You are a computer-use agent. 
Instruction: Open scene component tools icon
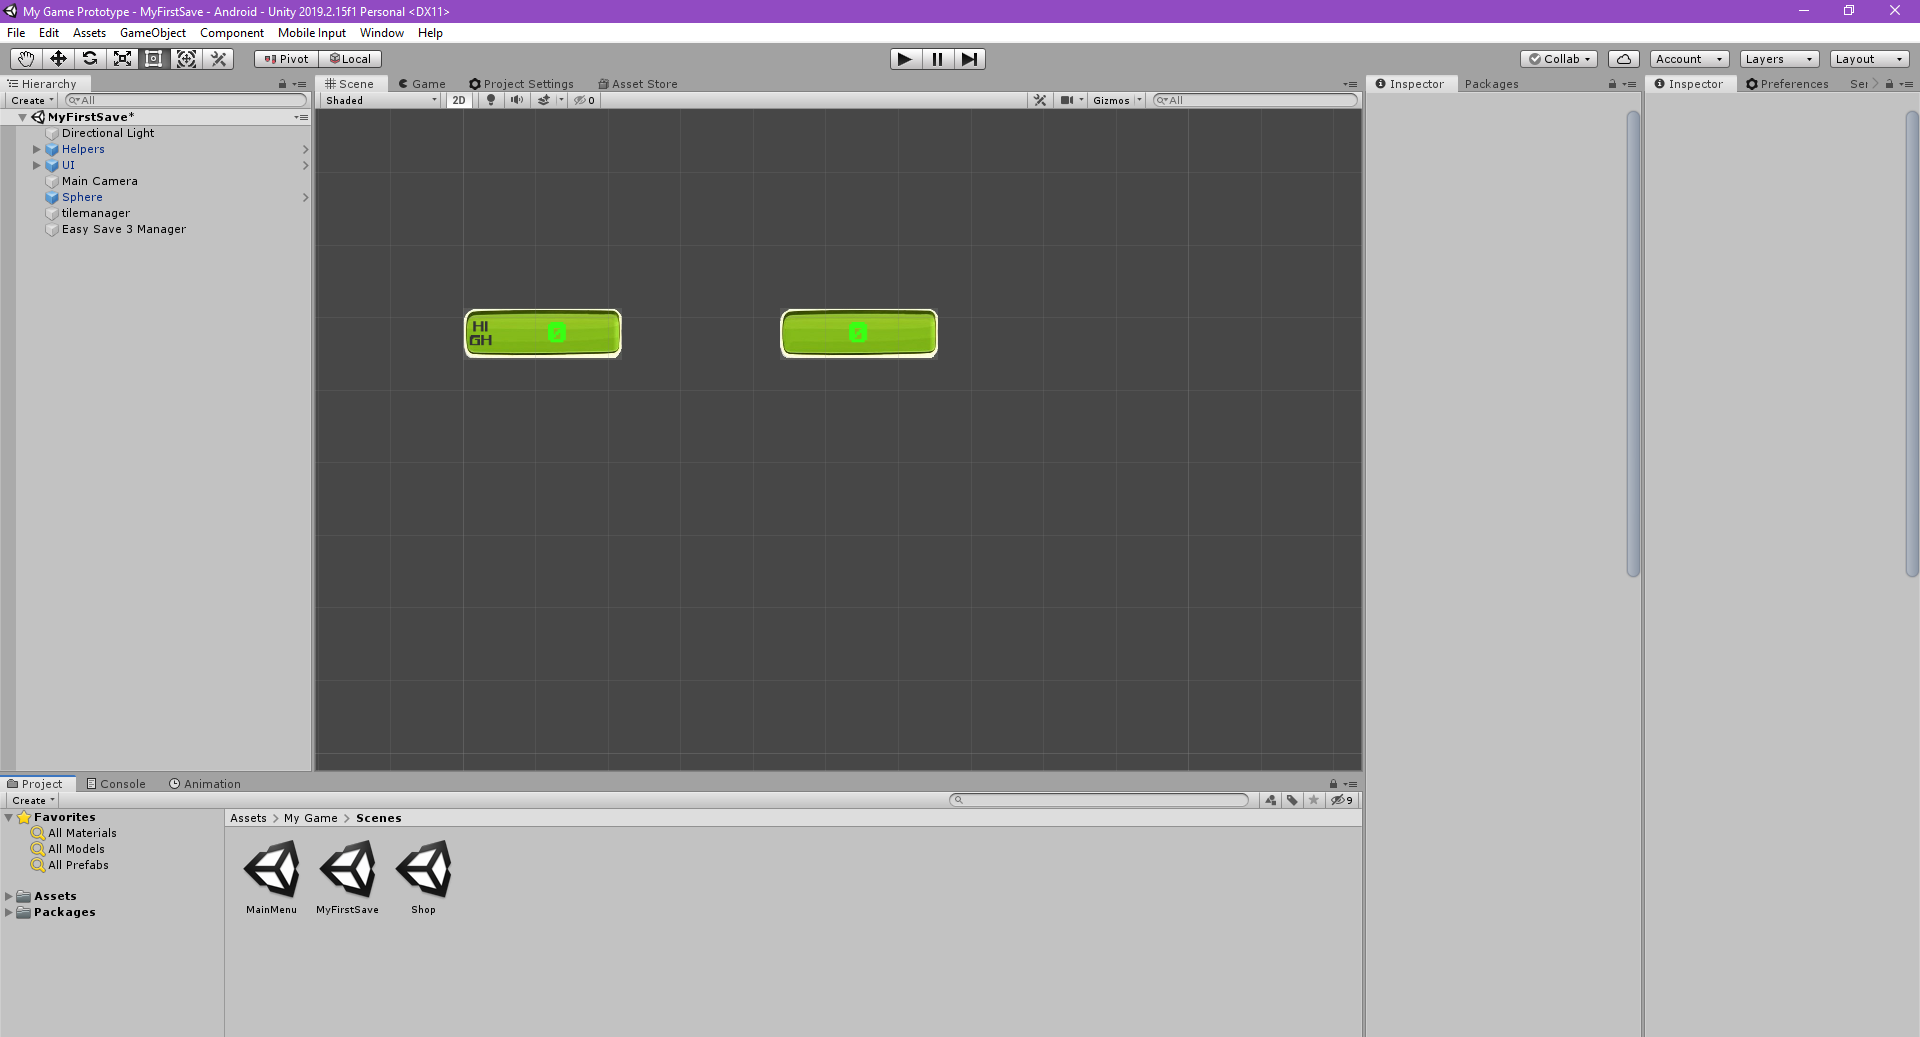coord(1040,100)
